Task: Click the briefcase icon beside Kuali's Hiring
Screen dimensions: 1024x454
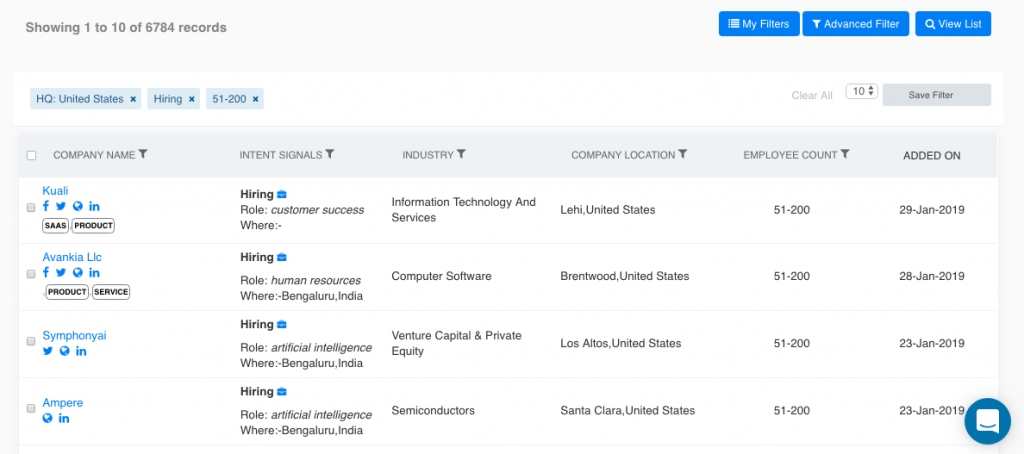Action: pyautogui.click(x=282, y=194)
